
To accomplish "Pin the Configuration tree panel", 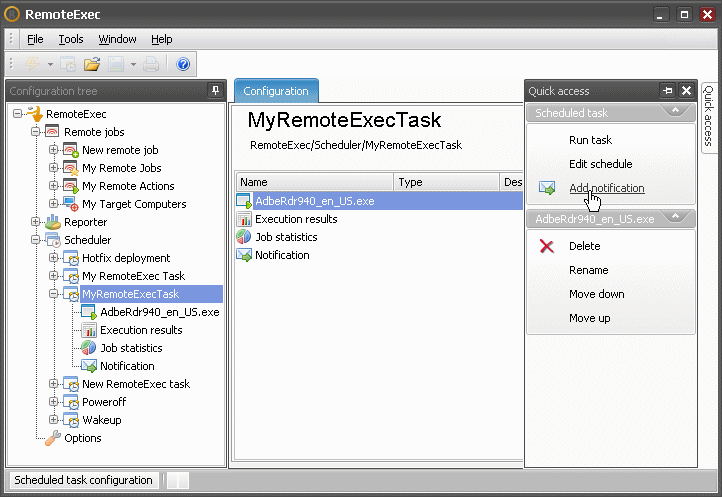I will pyautogui.click(x=215, y=90).
